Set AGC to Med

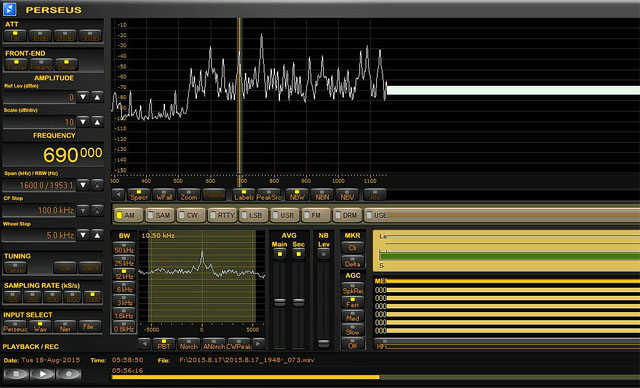point(353,316)
